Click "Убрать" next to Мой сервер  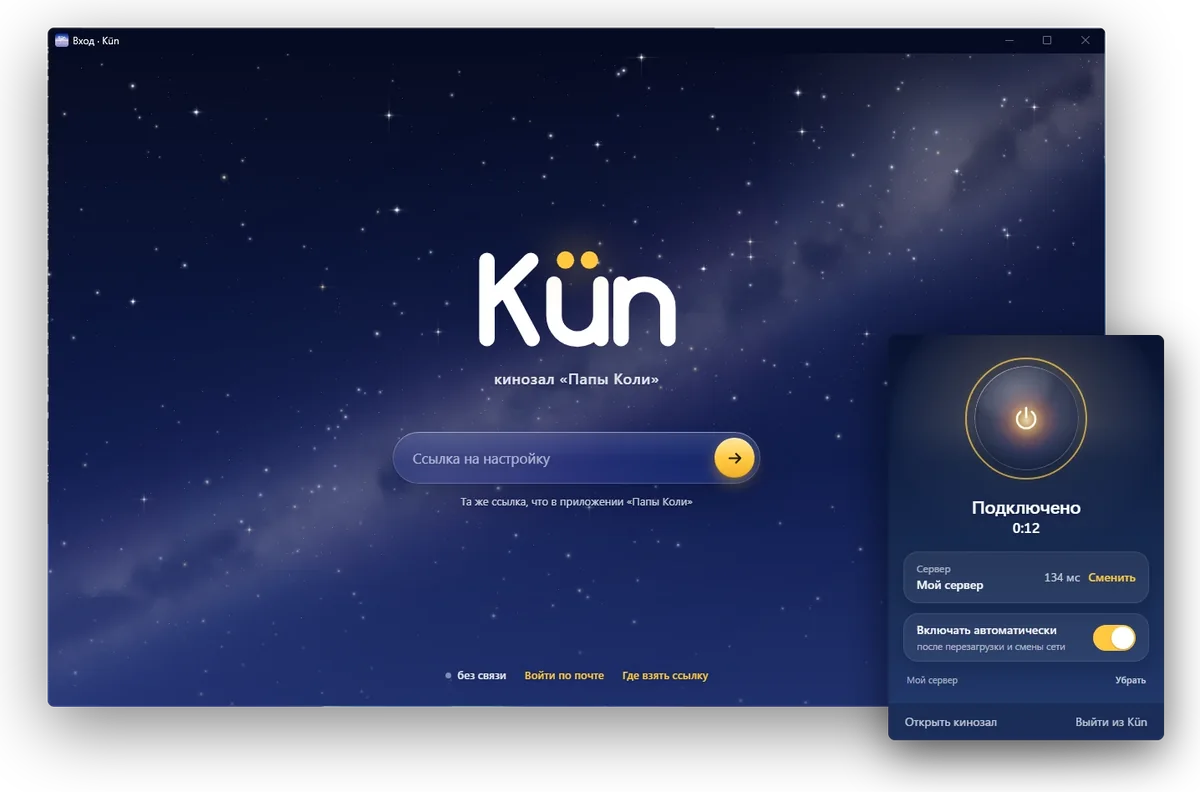pyautogui.click(x=1131, y=681)
